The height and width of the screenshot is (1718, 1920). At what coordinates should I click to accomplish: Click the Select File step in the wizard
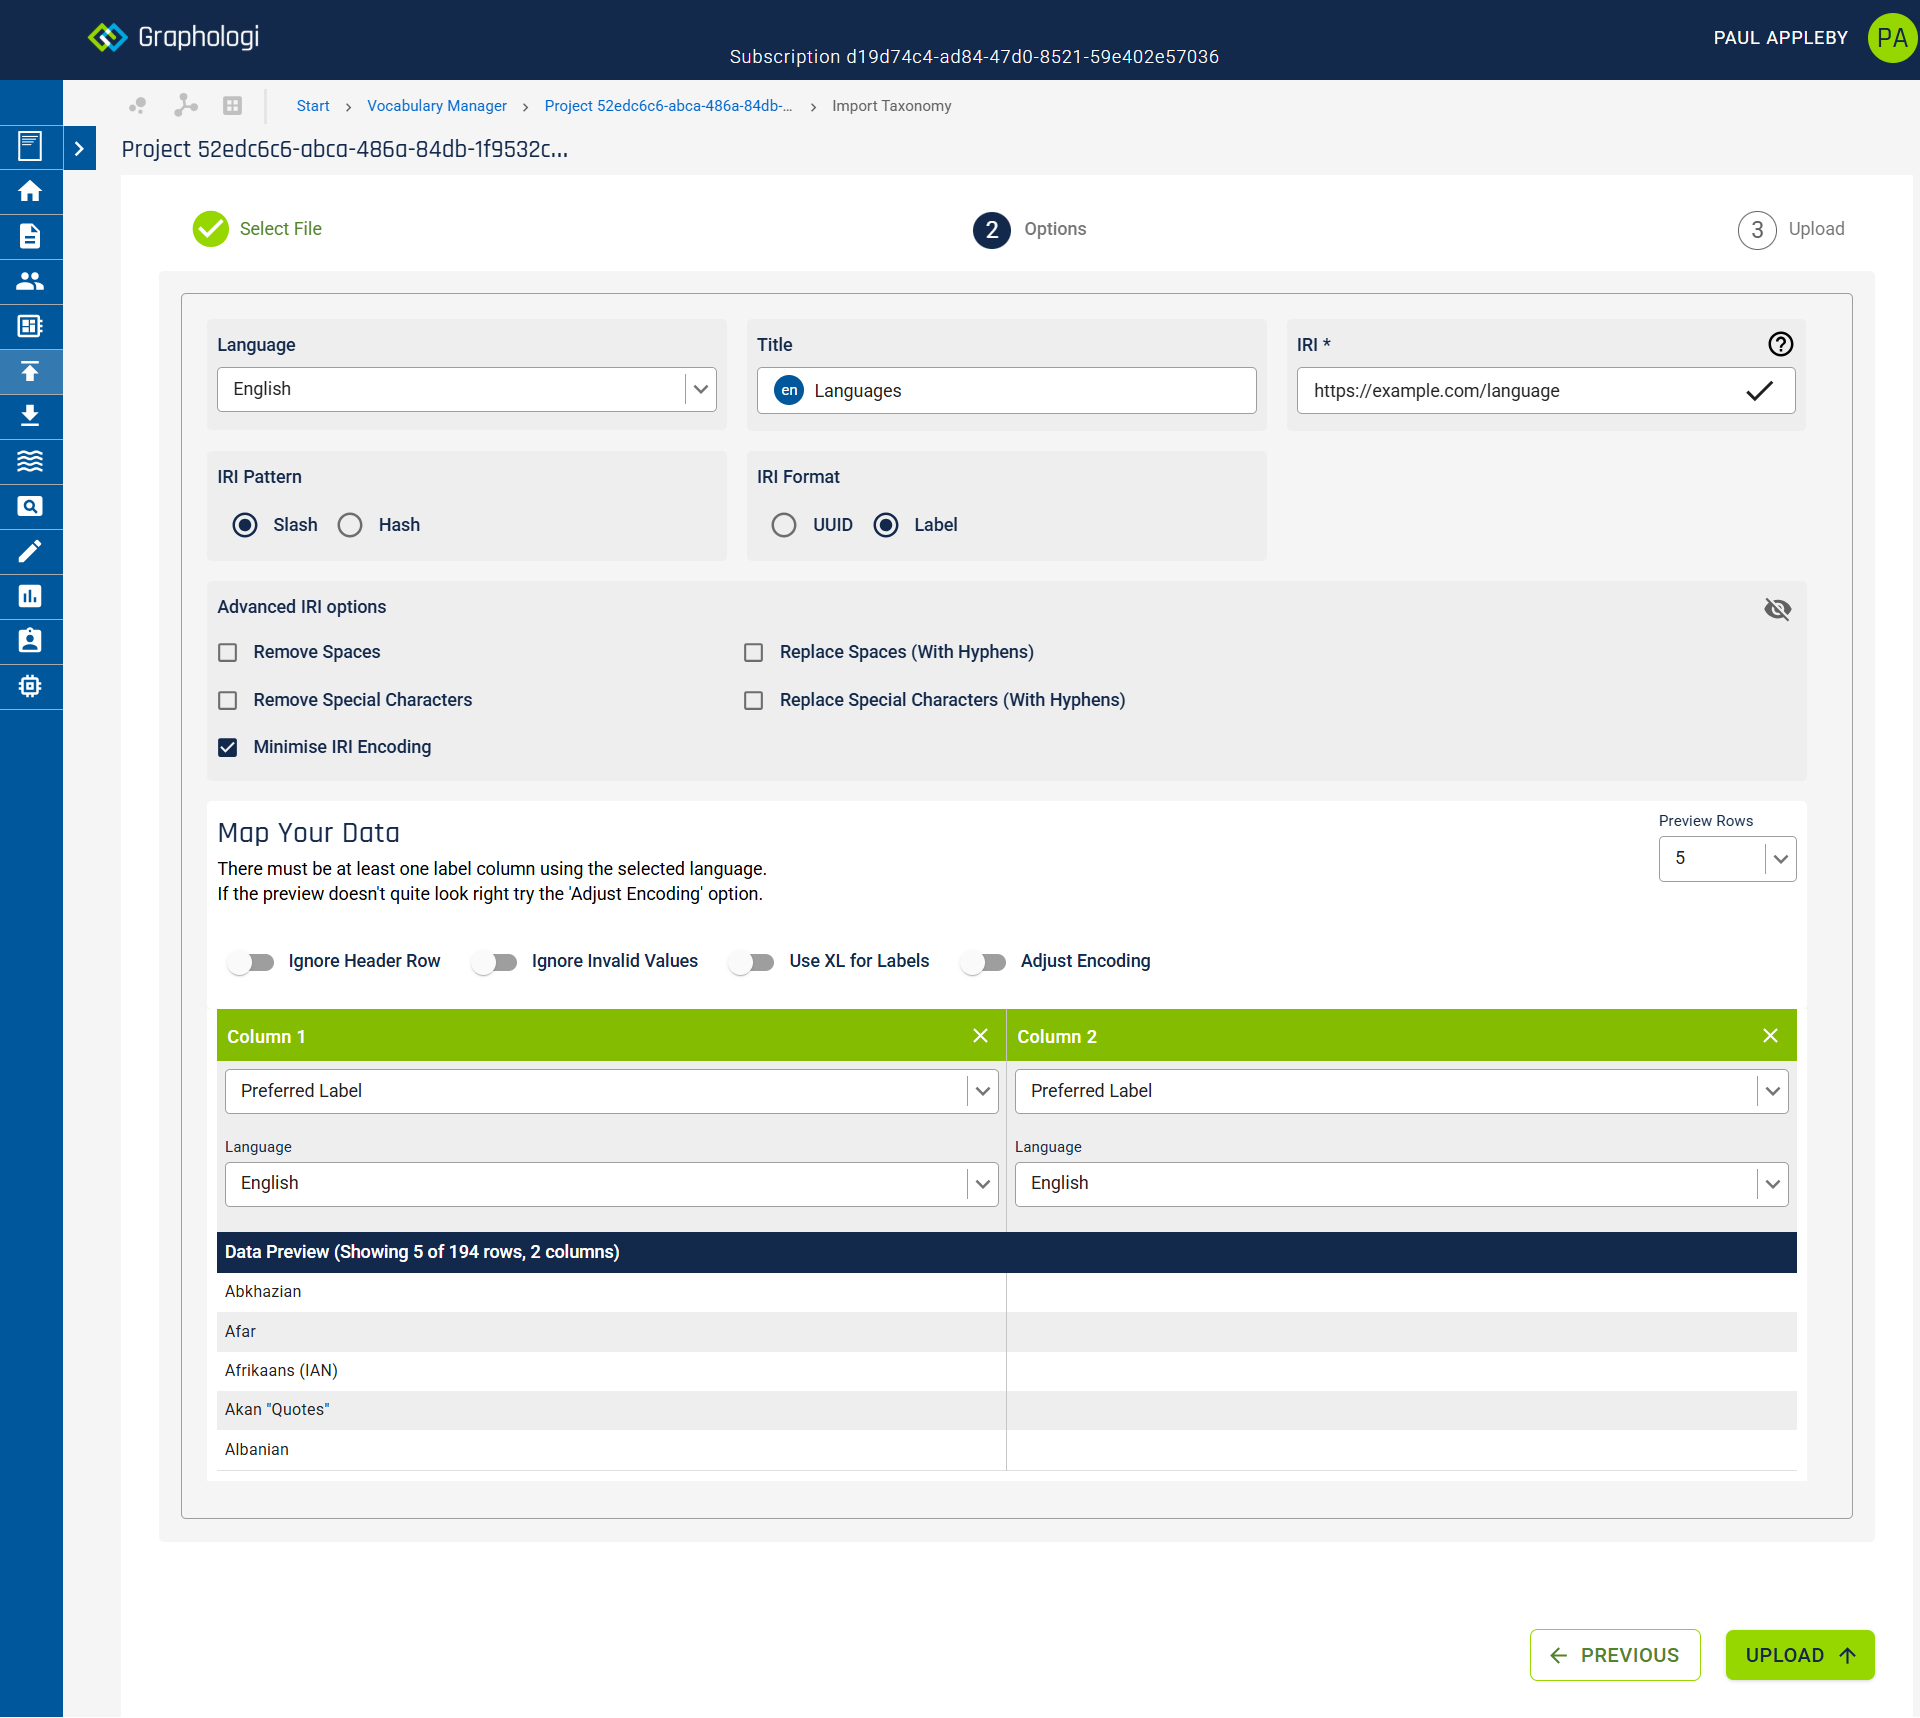258,229
